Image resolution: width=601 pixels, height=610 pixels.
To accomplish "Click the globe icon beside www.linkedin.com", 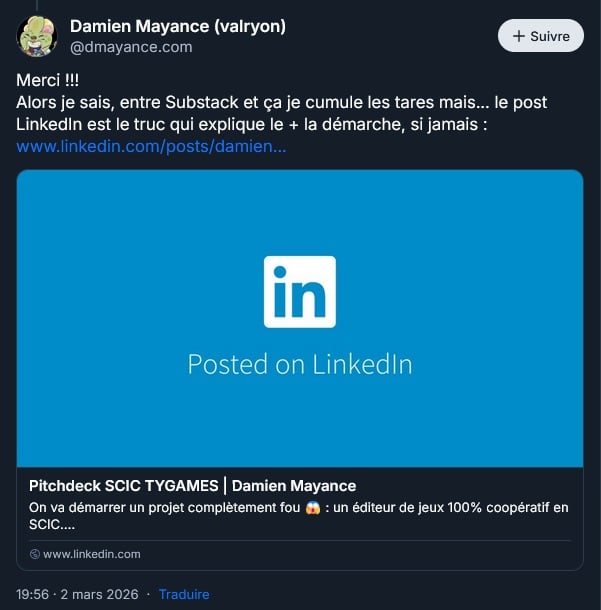I will (35, 554).
